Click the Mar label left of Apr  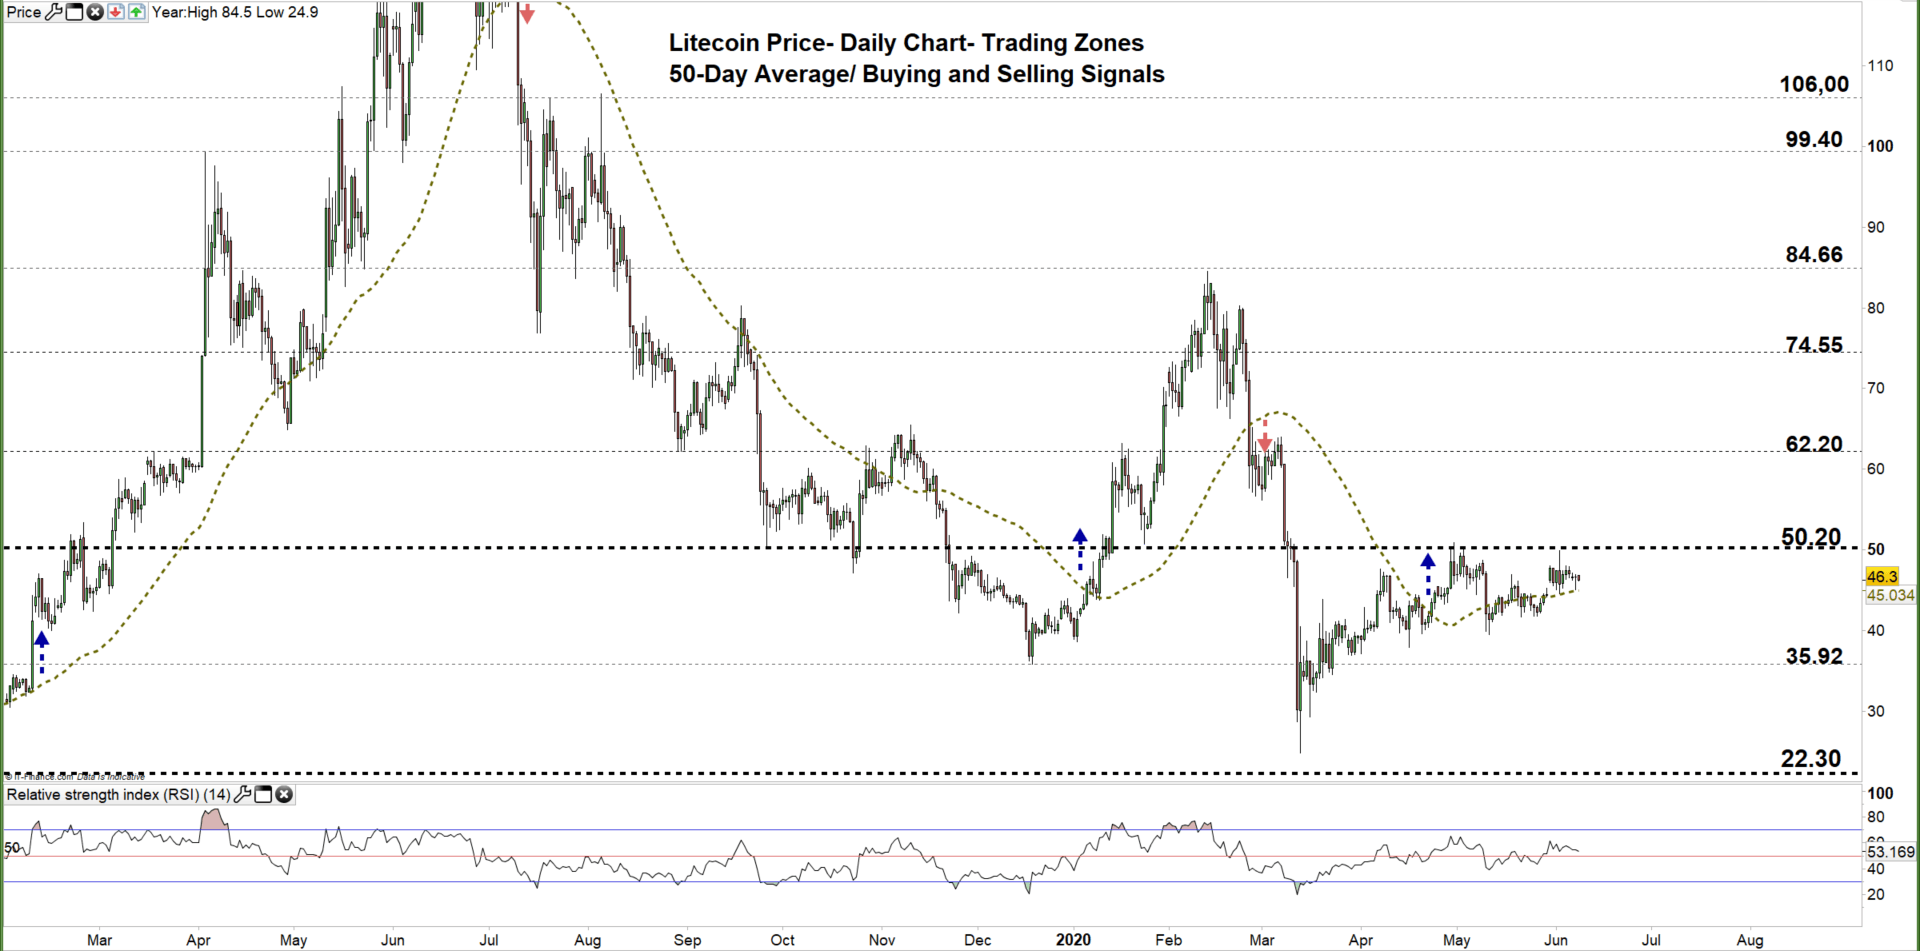tap(99, 940)
